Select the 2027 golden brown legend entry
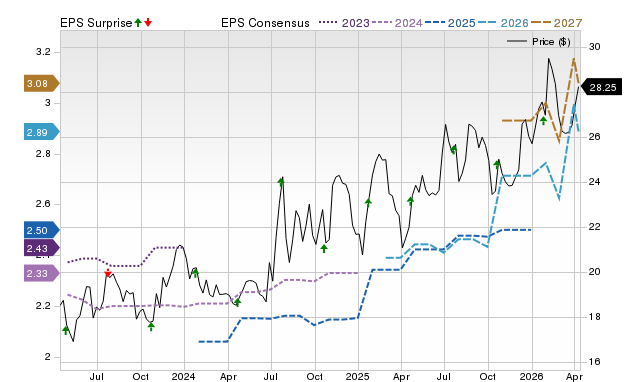This screenshot has width=640, height=382. pyautogui.click(x=556, y=23)
